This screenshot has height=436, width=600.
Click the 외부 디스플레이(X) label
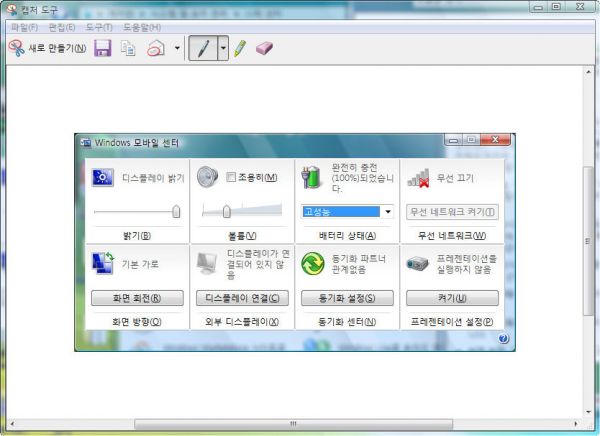242,322
